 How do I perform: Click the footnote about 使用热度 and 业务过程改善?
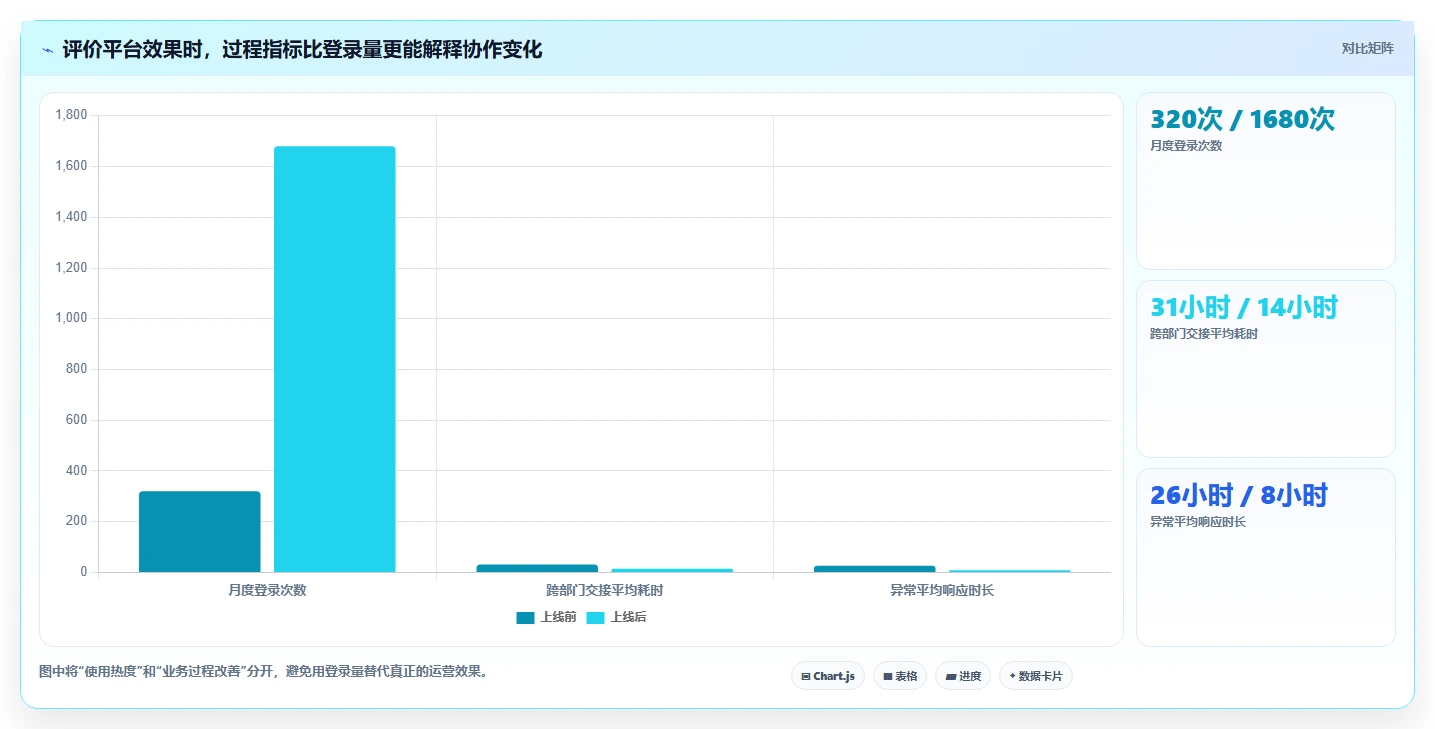(x=265, y=671)
